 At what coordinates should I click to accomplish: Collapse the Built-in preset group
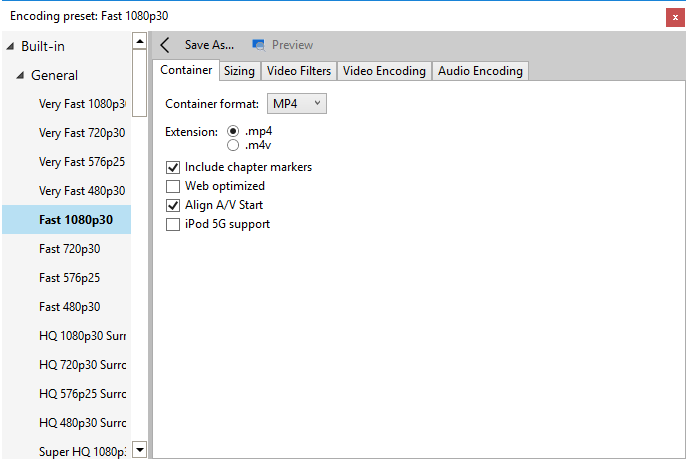(x=10, y=46)
